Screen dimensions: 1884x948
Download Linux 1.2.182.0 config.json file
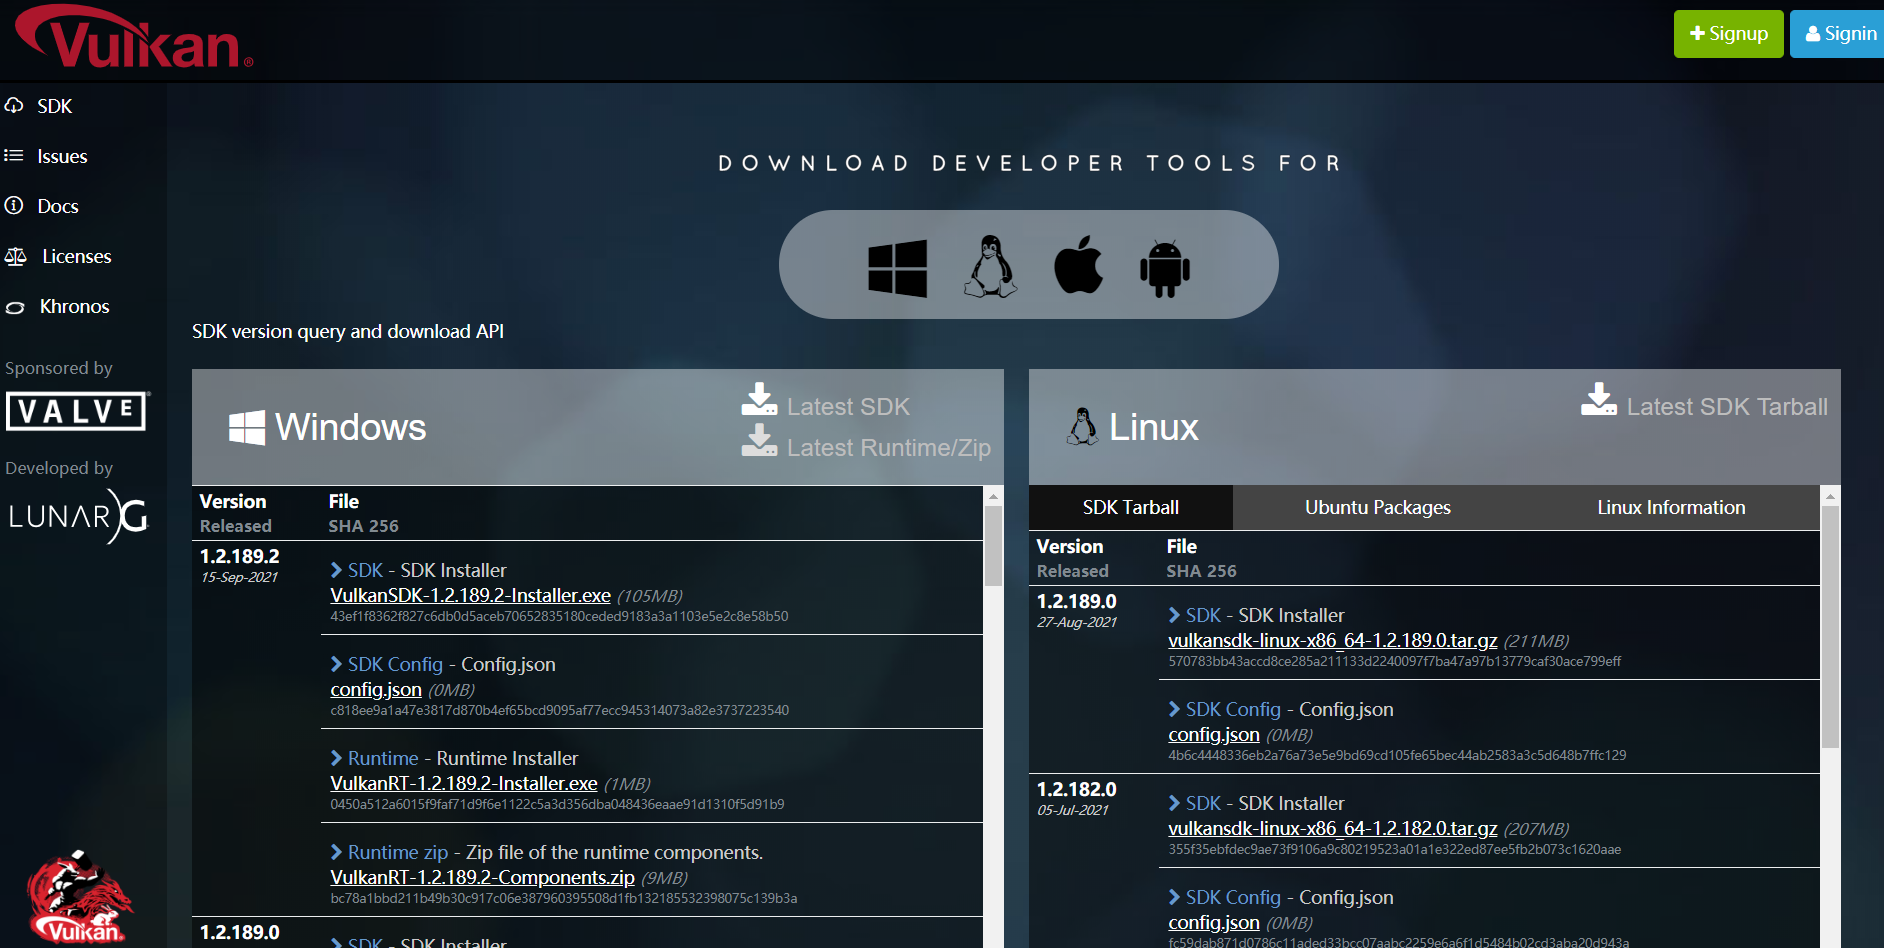coord(1214,922)
